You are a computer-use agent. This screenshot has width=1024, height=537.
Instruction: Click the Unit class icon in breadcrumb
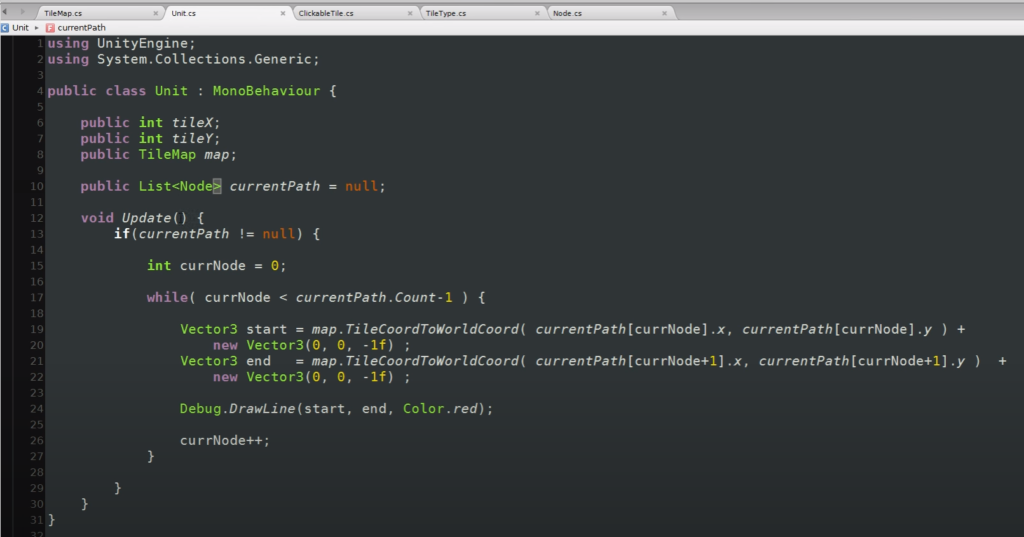pos(5,27)
